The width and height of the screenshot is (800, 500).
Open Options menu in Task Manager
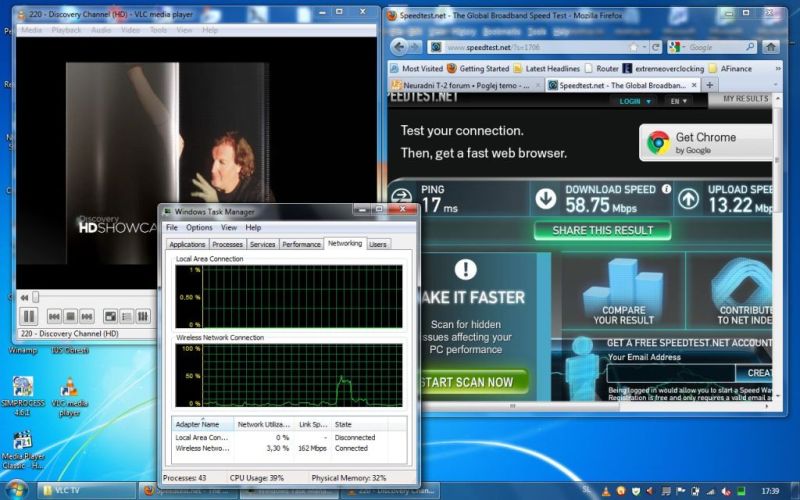[x=199, y=227]
